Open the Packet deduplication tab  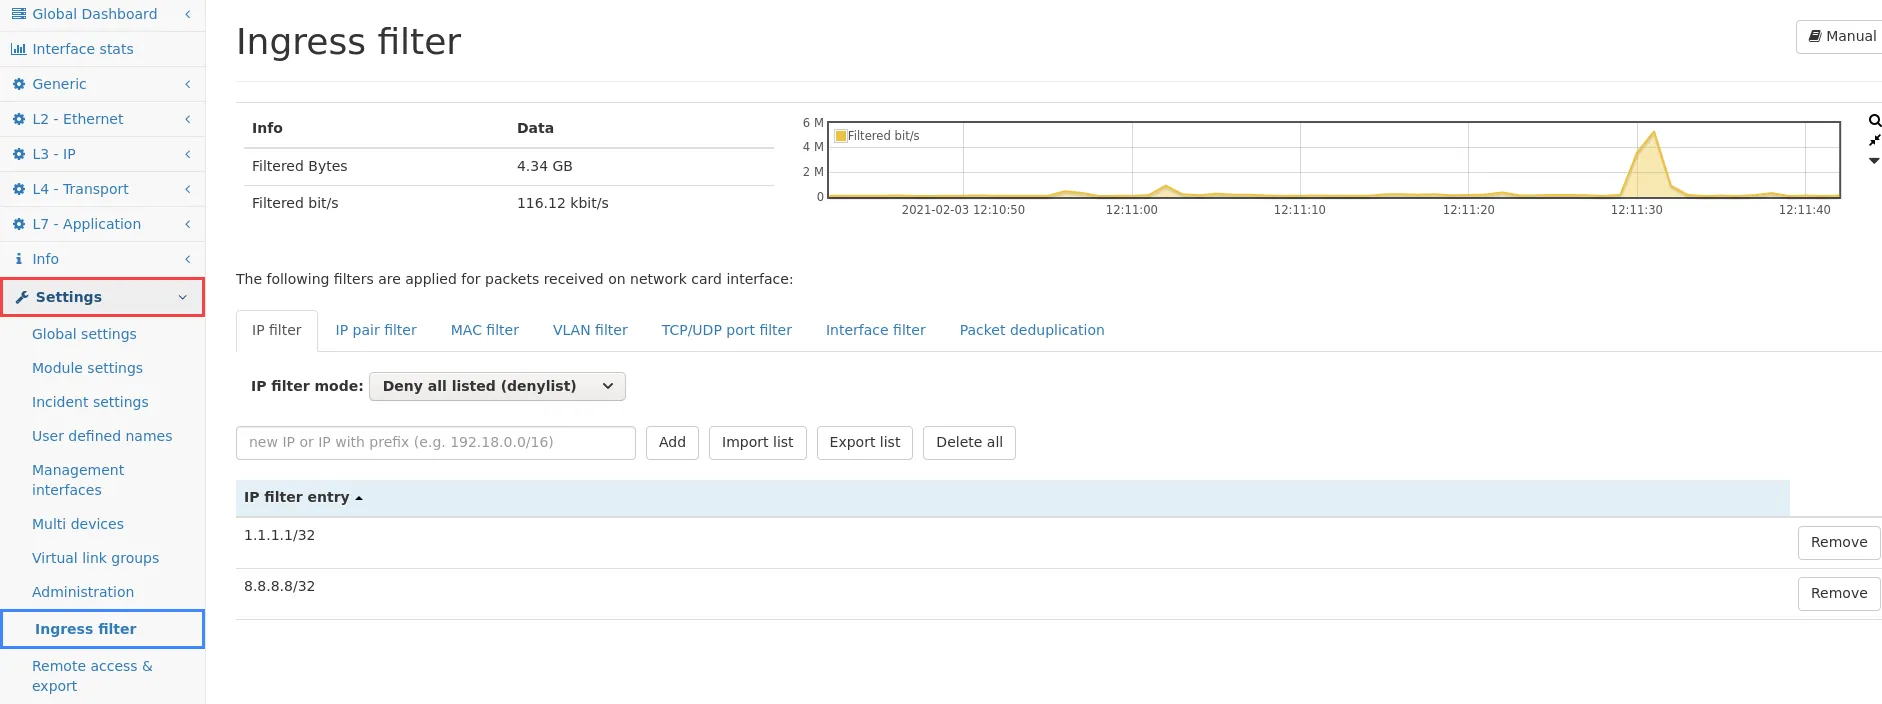tap(1031, 330)
